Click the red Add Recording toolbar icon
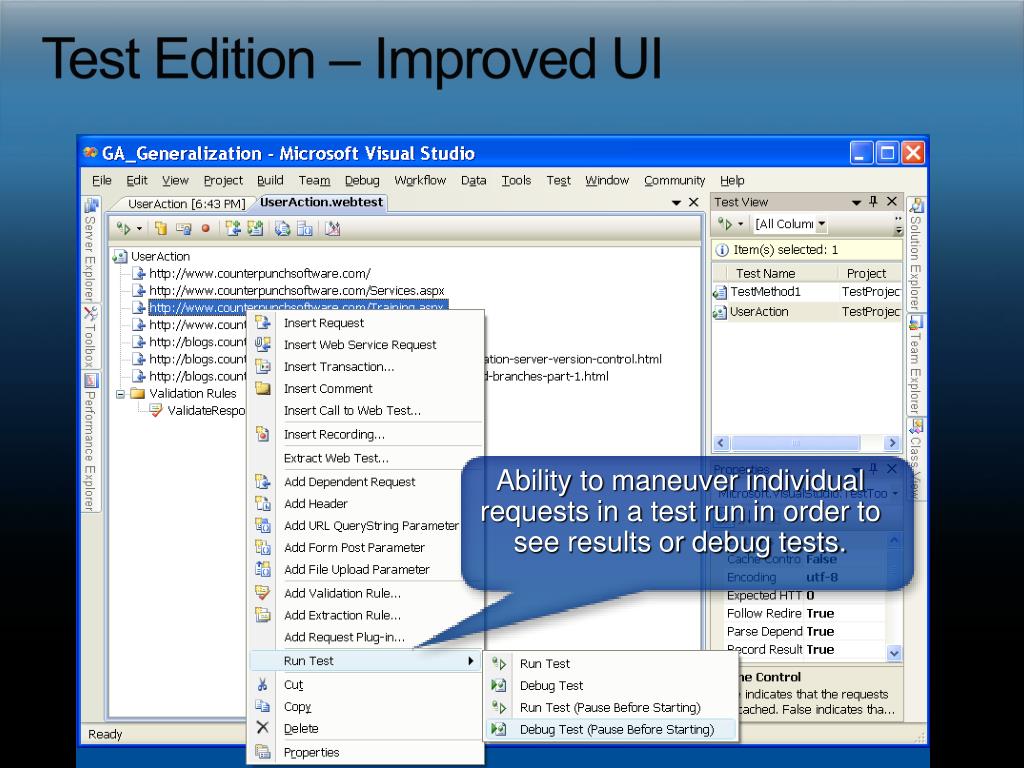Image resolution: width=1024 pixels, height=768 pixels. pyautogui.click(x=205, y=229)
